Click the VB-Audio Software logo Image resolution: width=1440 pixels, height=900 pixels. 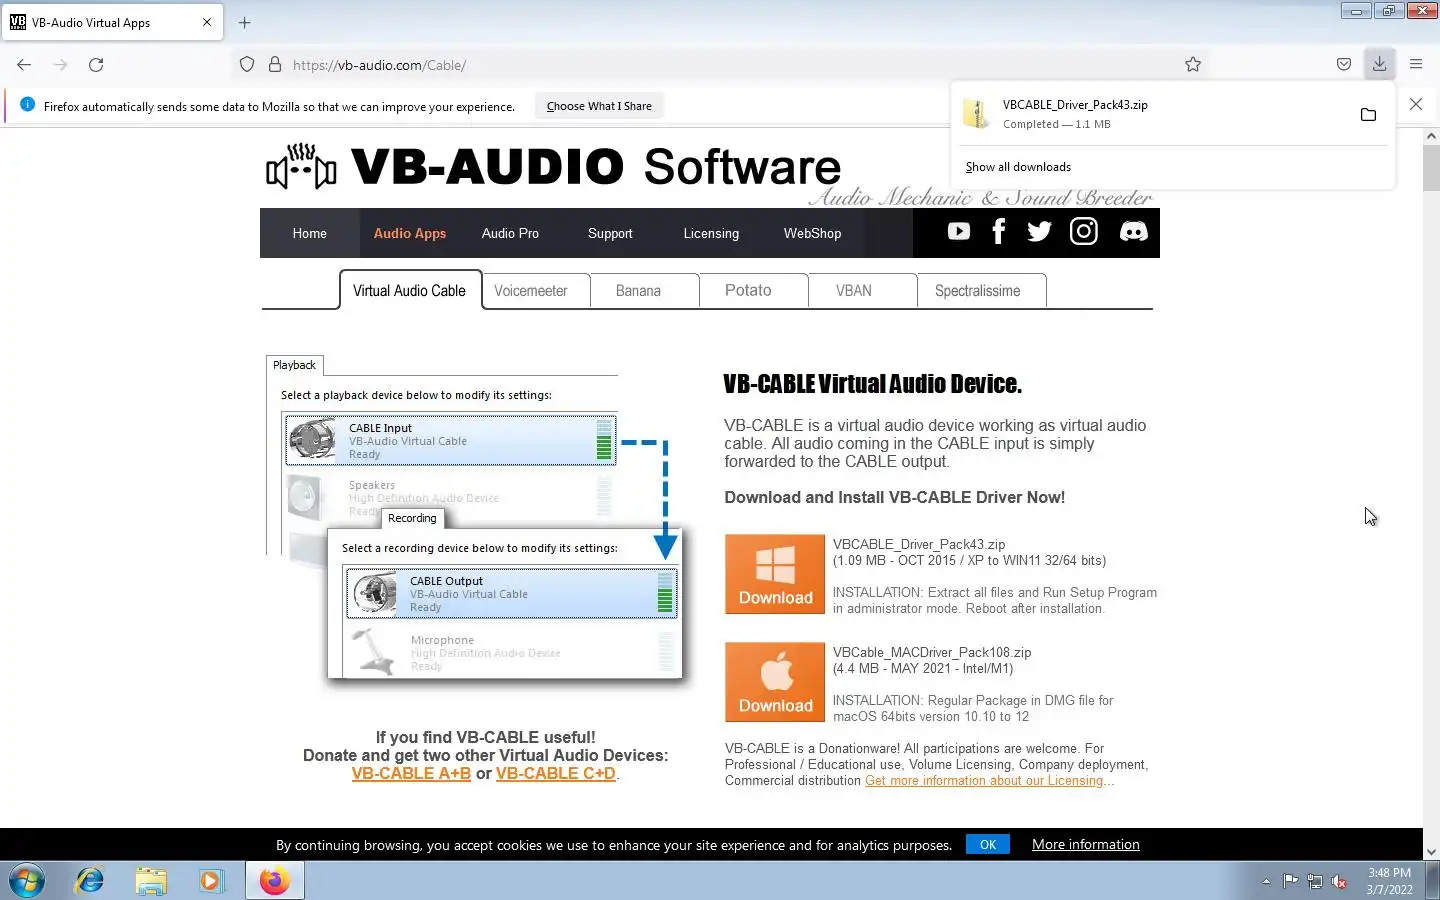[554, 167]
